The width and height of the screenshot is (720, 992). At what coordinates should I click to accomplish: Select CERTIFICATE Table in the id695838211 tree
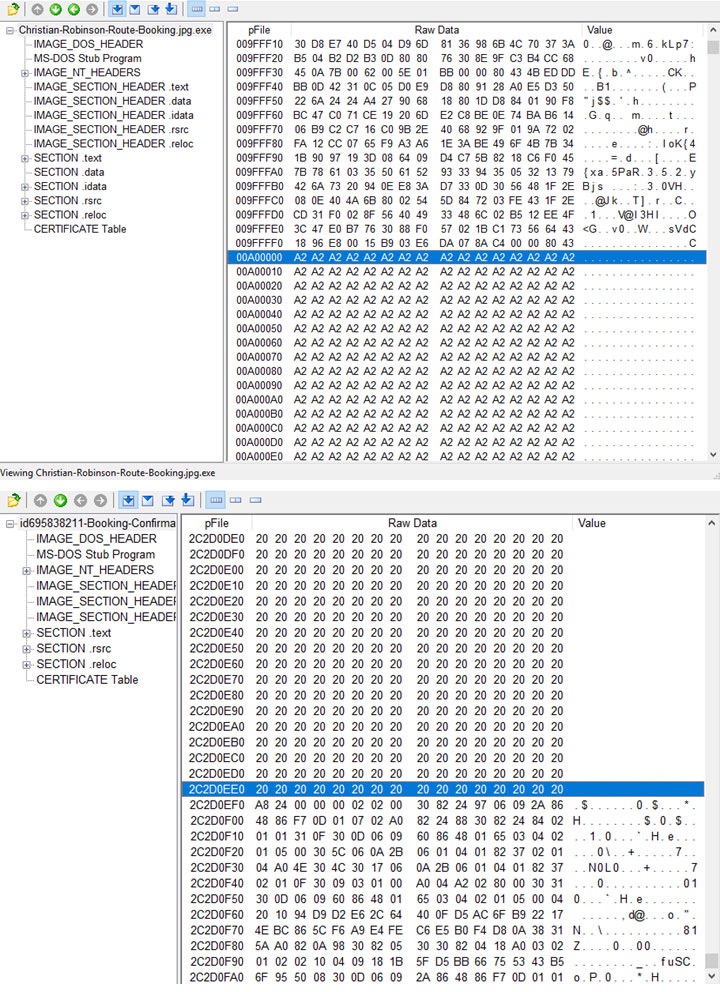[87, 679]
